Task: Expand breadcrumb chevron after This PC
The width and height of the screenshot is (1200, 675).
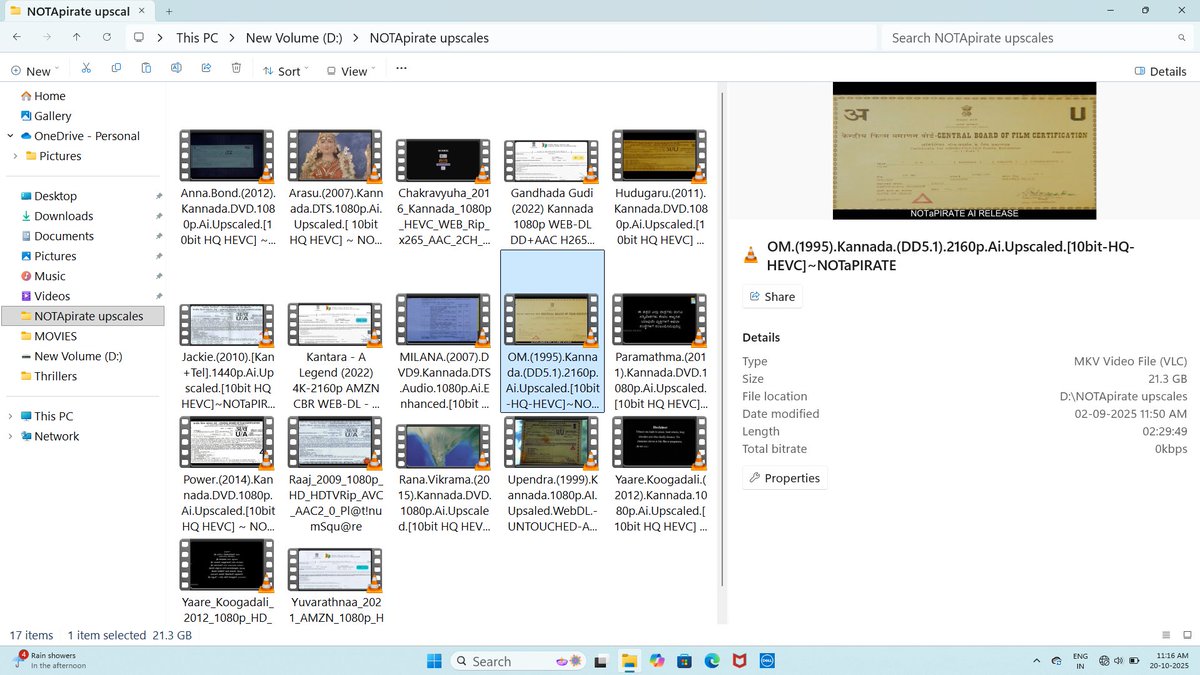Action: coord(232,38)
